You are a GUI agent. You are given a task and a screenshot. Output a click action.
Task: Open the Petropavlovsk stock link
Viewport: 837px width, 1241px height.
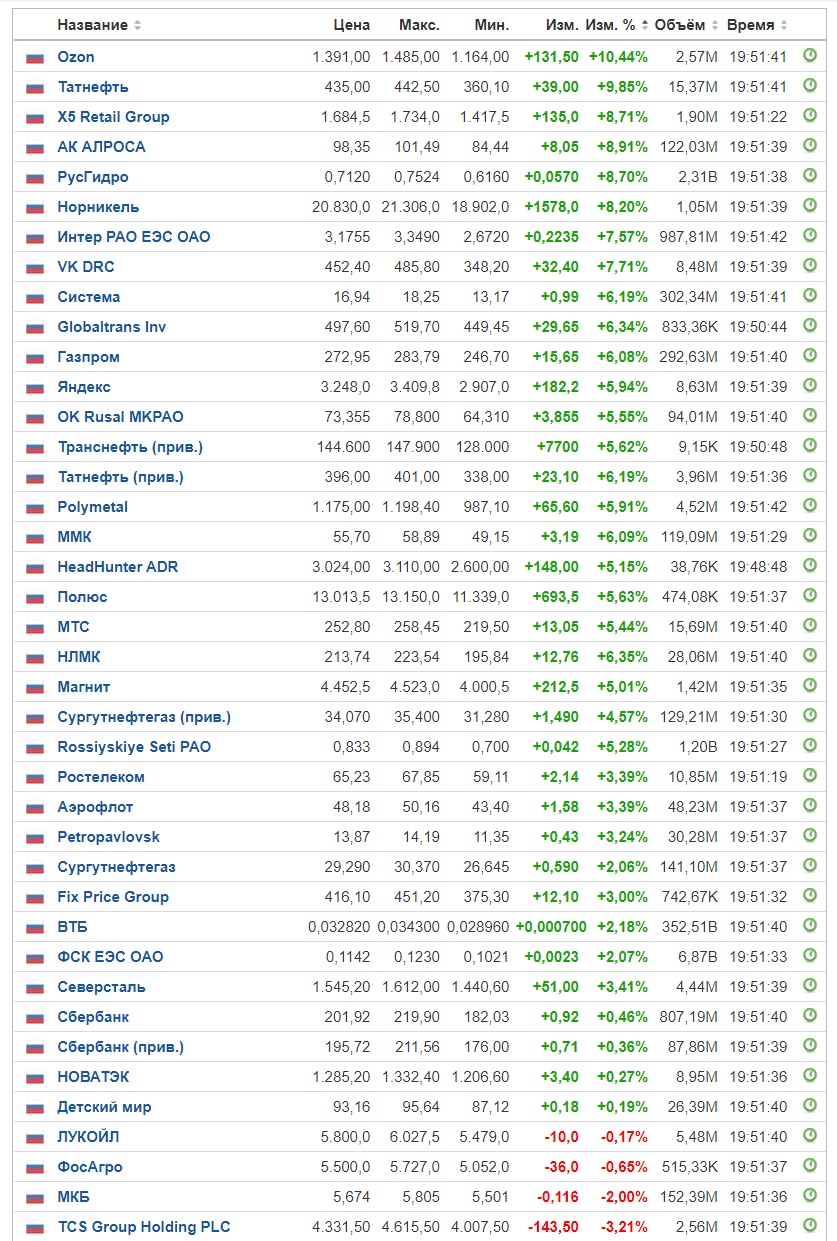point(109,837)
